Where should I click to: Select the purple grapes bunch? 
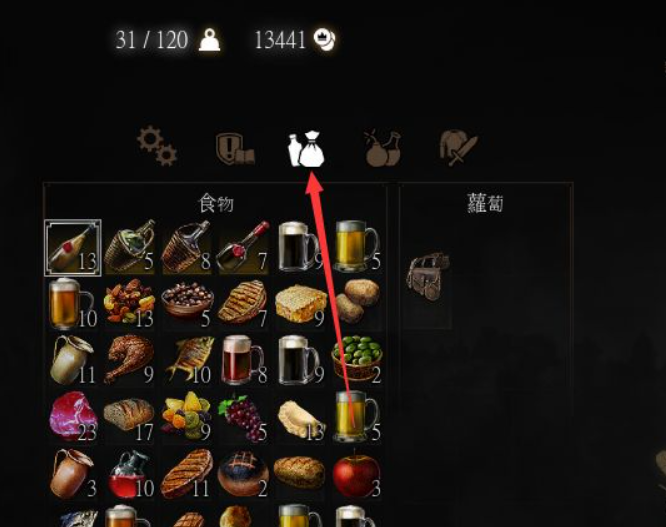coord(243,418)
